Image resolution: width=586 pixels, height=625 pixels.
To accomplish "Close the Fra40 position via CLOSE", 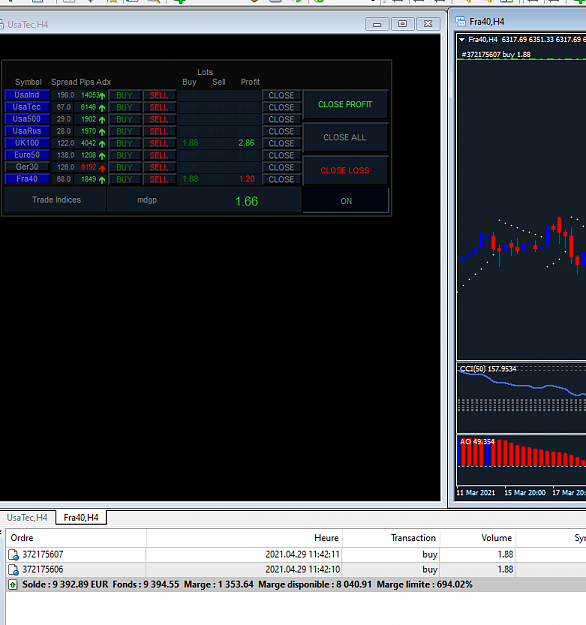I will click(281, 179).
